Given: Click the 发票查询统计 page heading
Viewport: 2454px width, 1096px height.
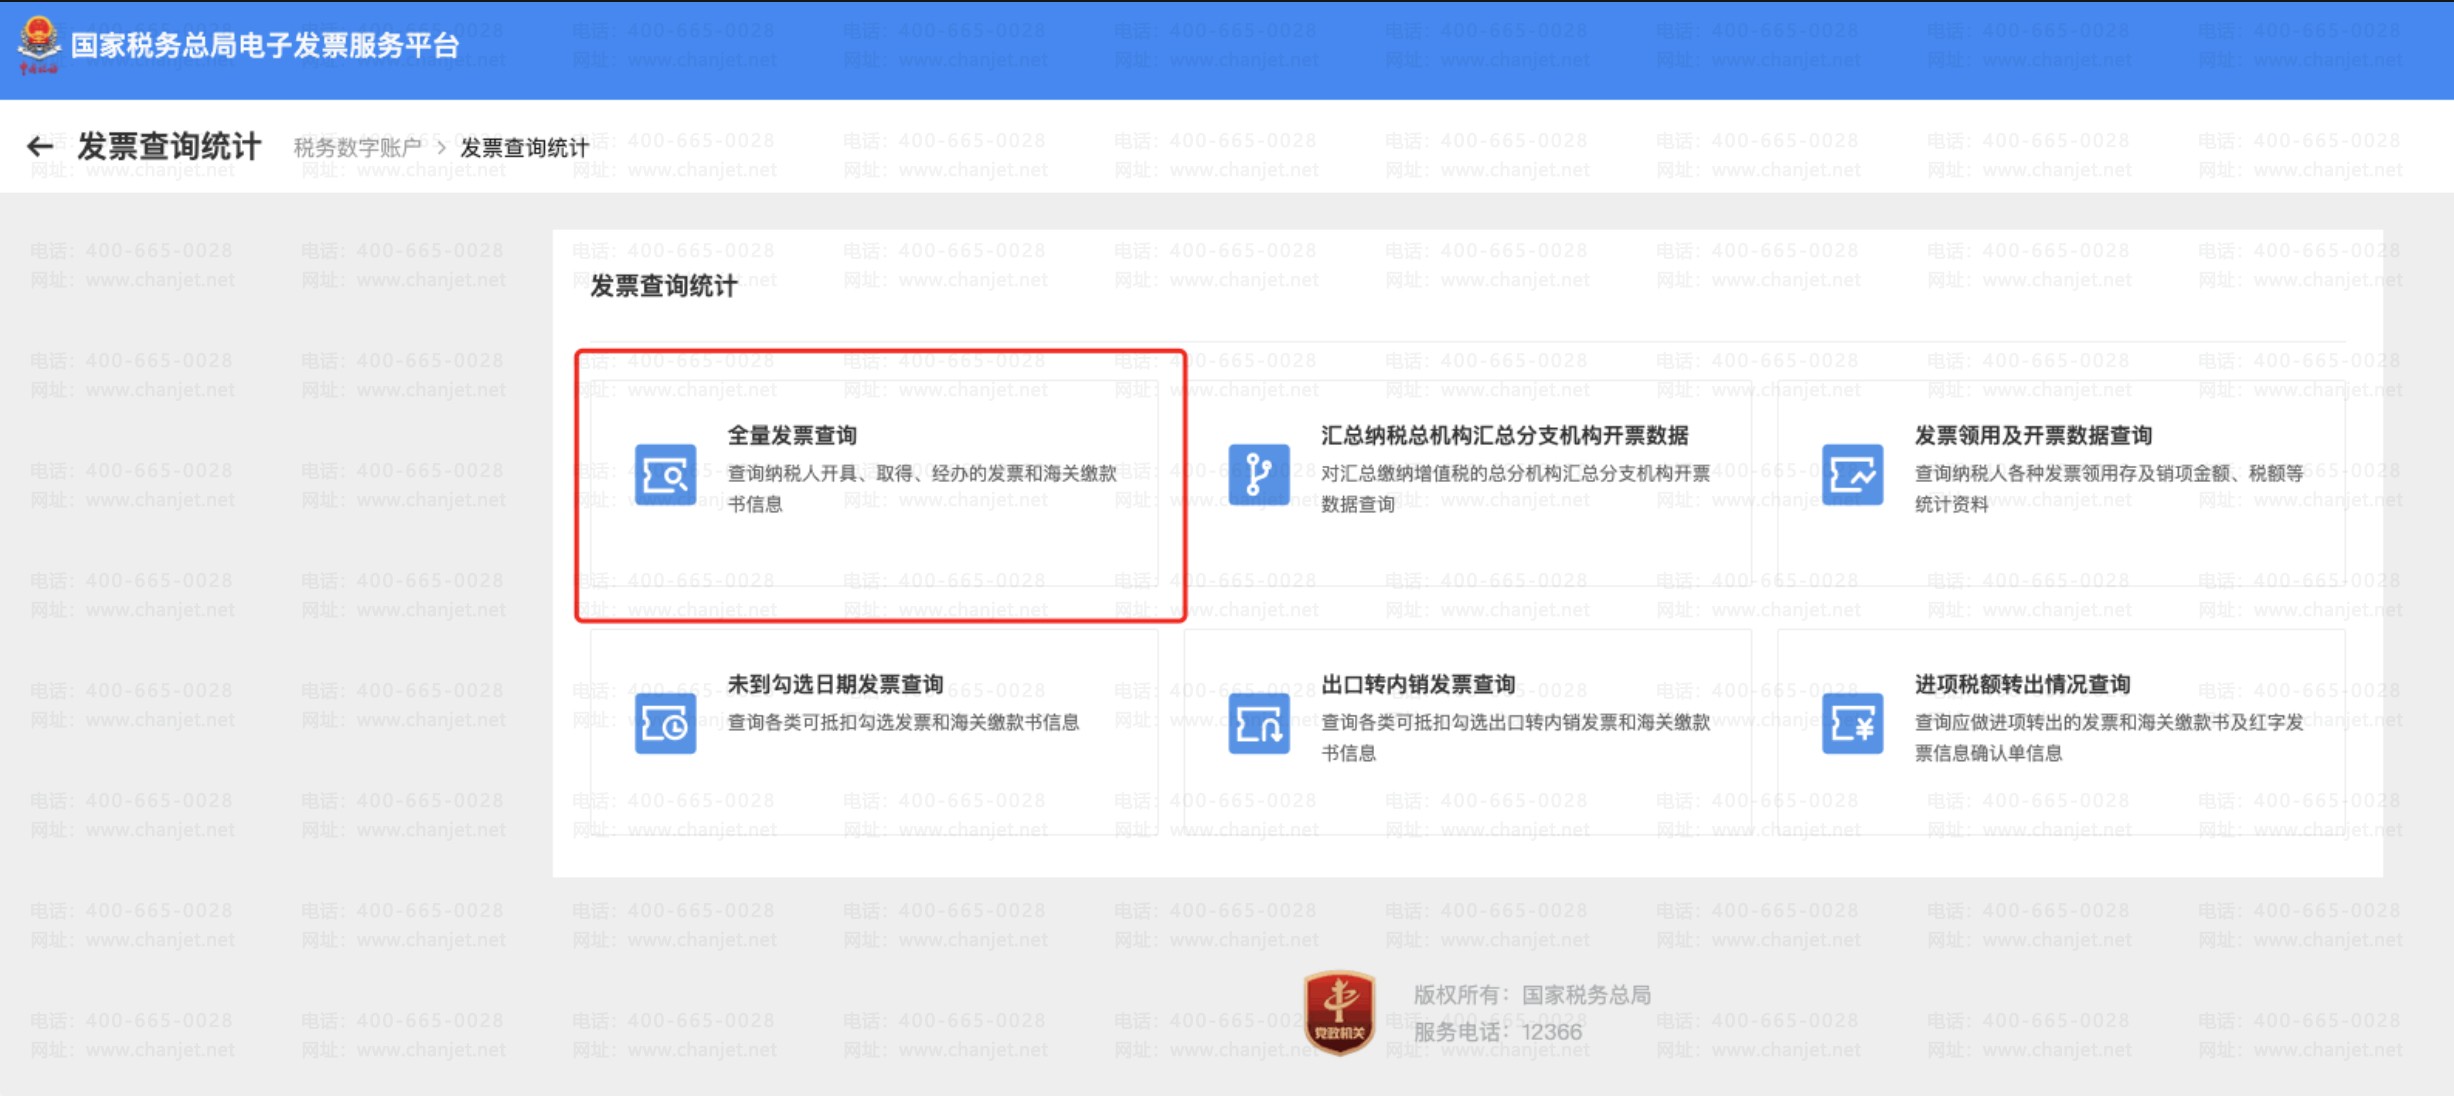Looking at the screenshot, I should [168, 147].
